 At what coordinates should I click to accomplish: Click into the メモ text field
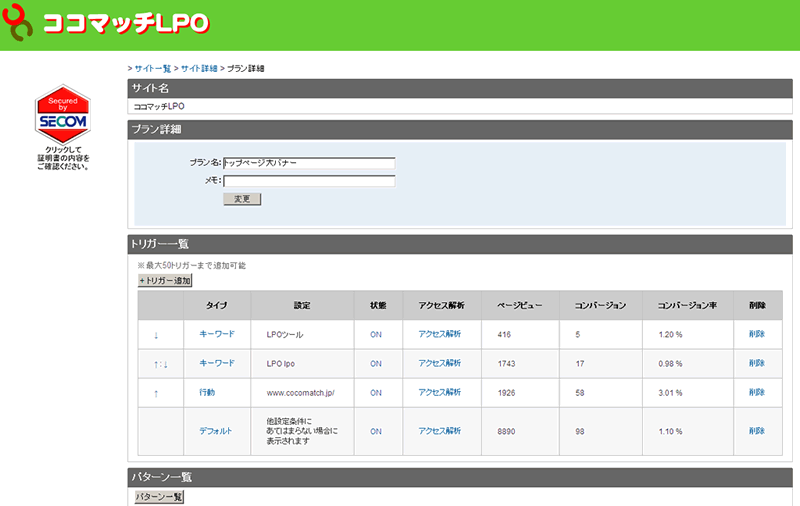point(309,181)
